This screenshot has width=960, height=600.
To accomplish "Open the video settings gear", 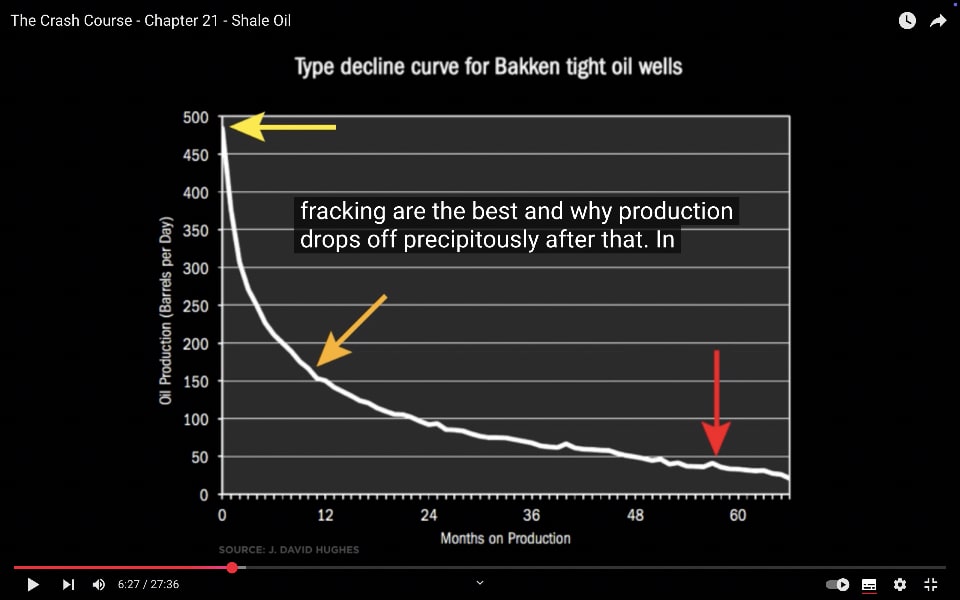I will click(x=899, y=585).
